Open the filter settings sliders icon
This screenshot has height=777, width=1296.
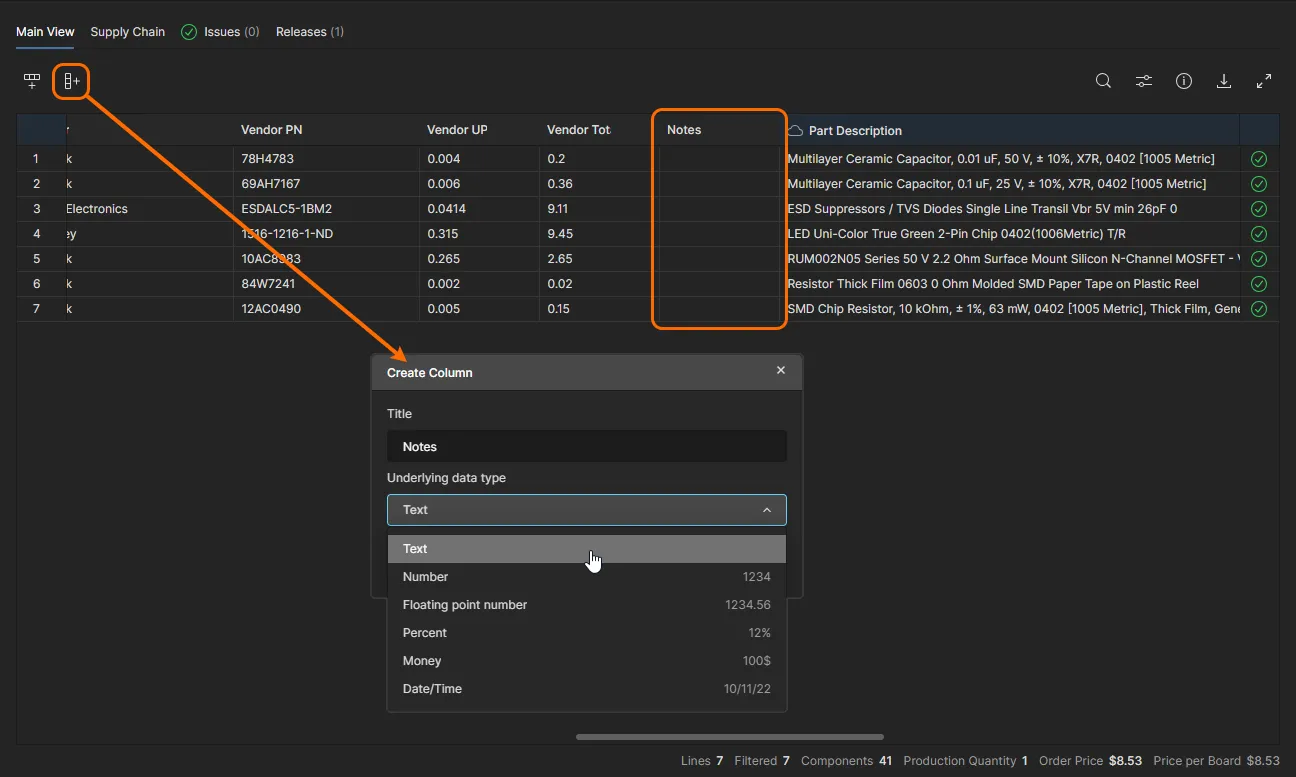pyautogui.click(x=1144, y=81)
